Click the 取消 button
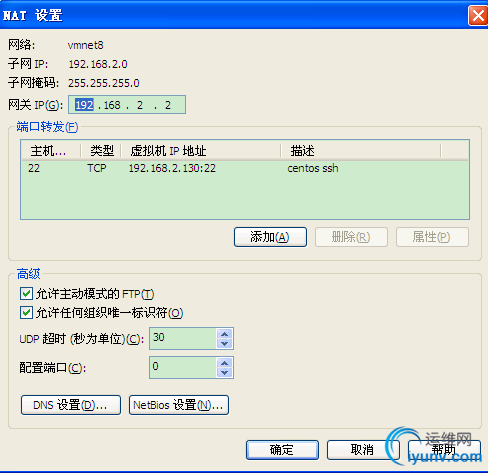 pos(363,450)
